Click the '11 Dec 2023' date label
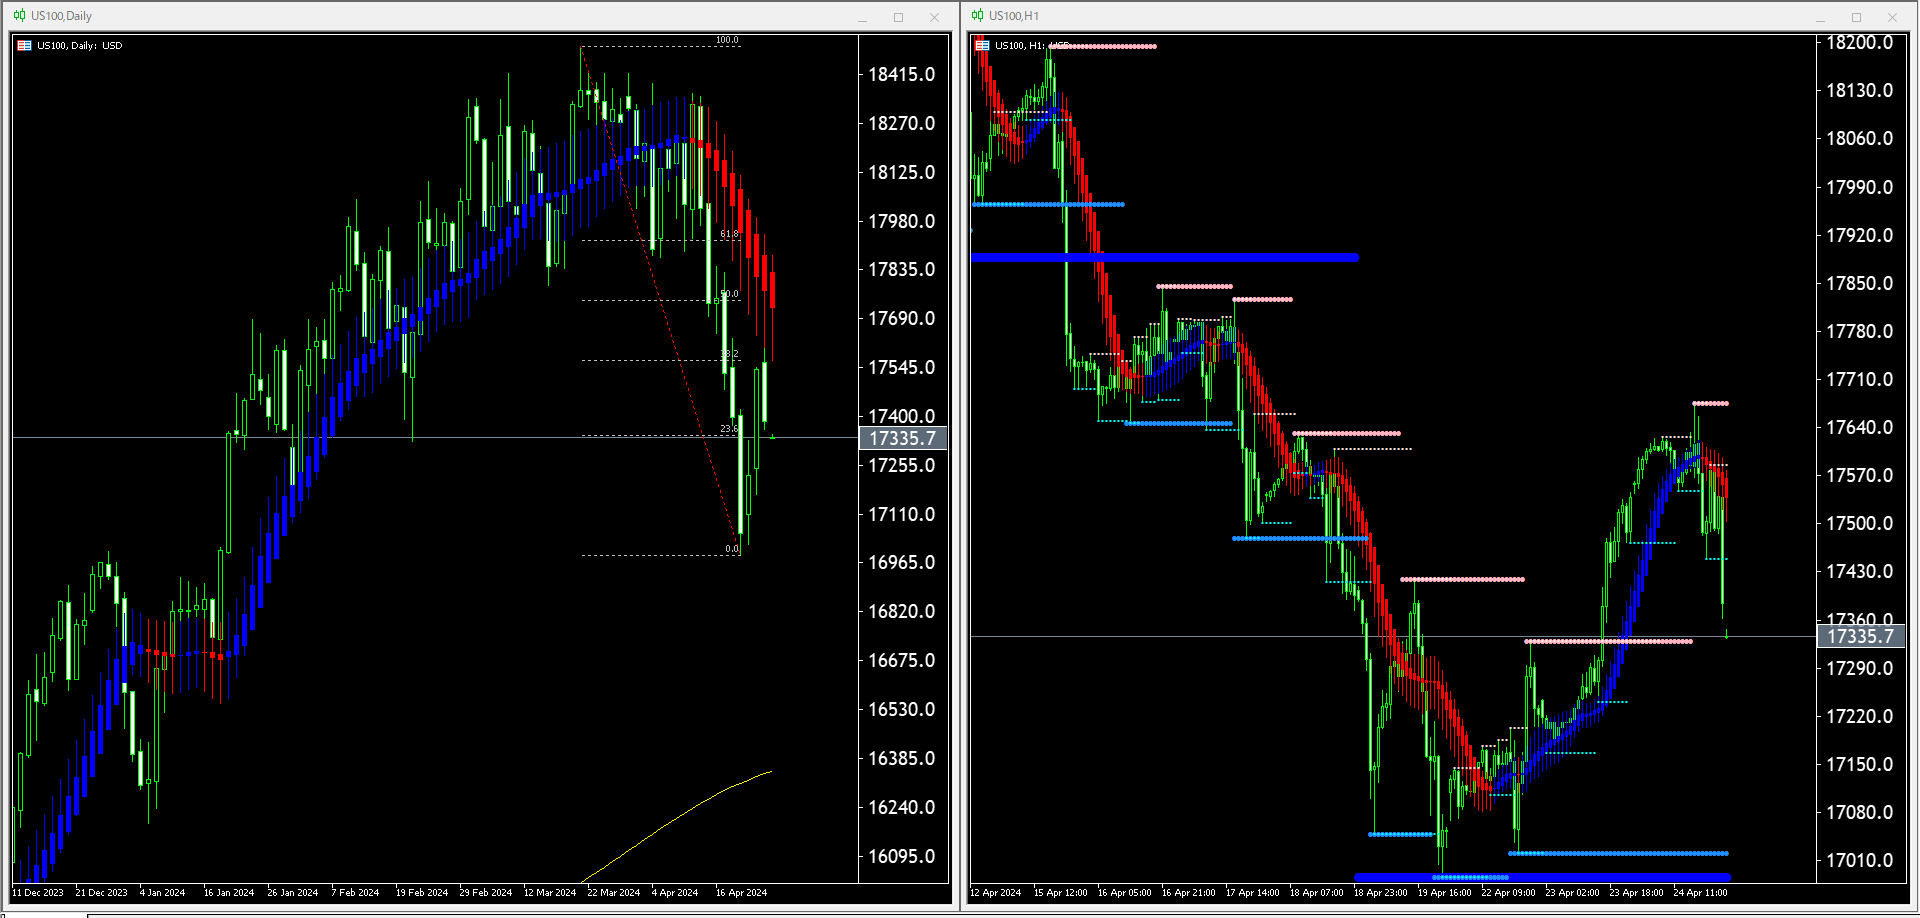Image resolution: width=1920 pixels, height=918 pixels. coord(38,893)
